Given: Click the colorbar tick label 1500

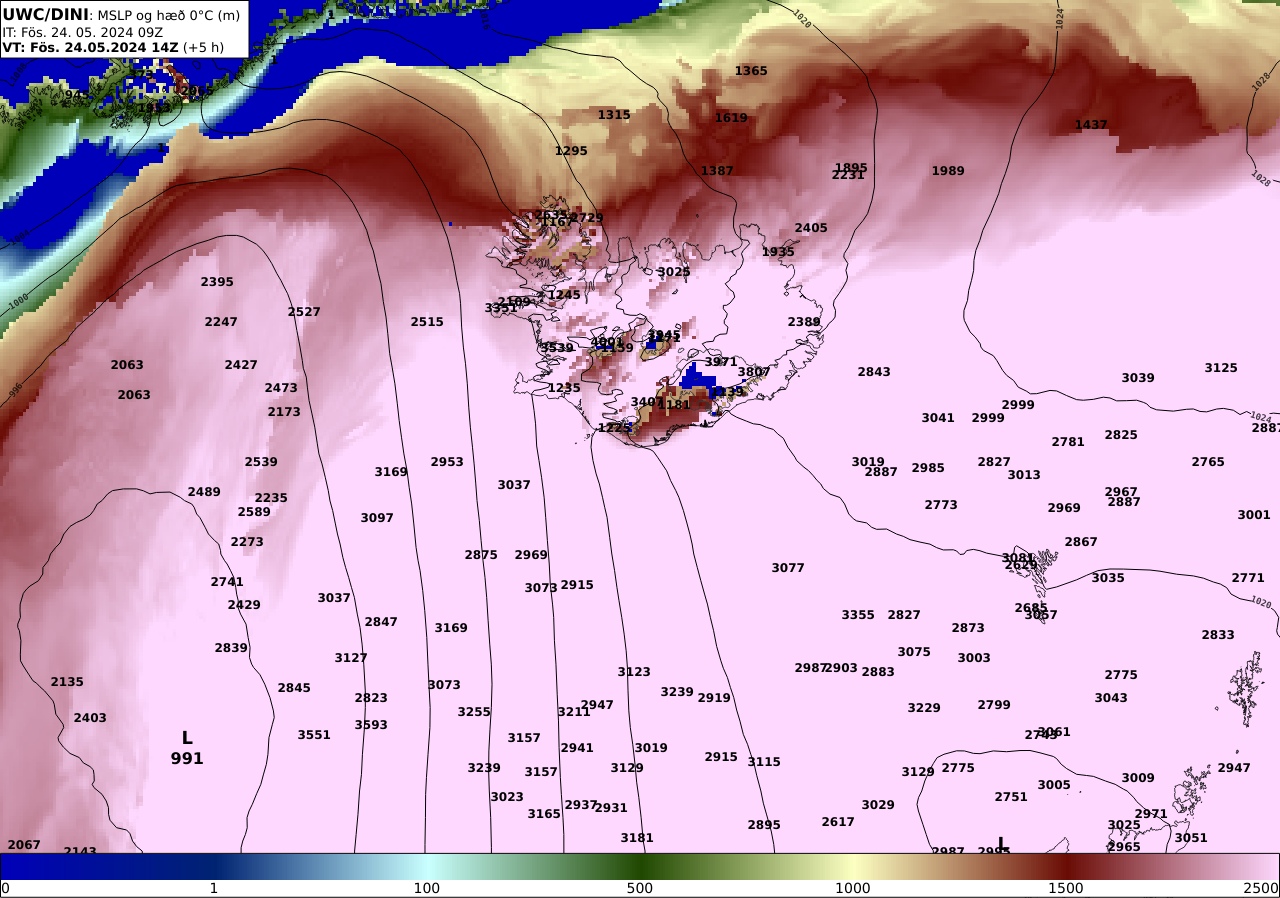Looking at the screenshot, I should [1066, 888].
